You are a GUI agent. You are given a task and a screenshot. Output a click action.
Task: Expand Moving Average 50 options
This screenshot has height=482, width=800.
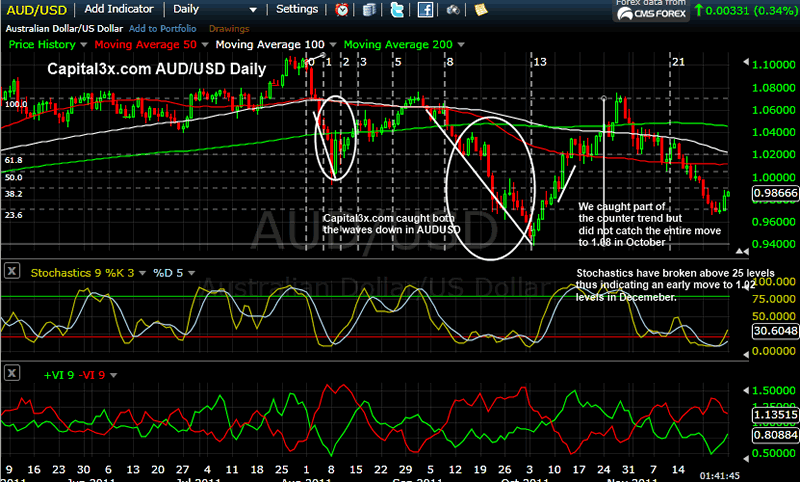click(x=205, y=45)
